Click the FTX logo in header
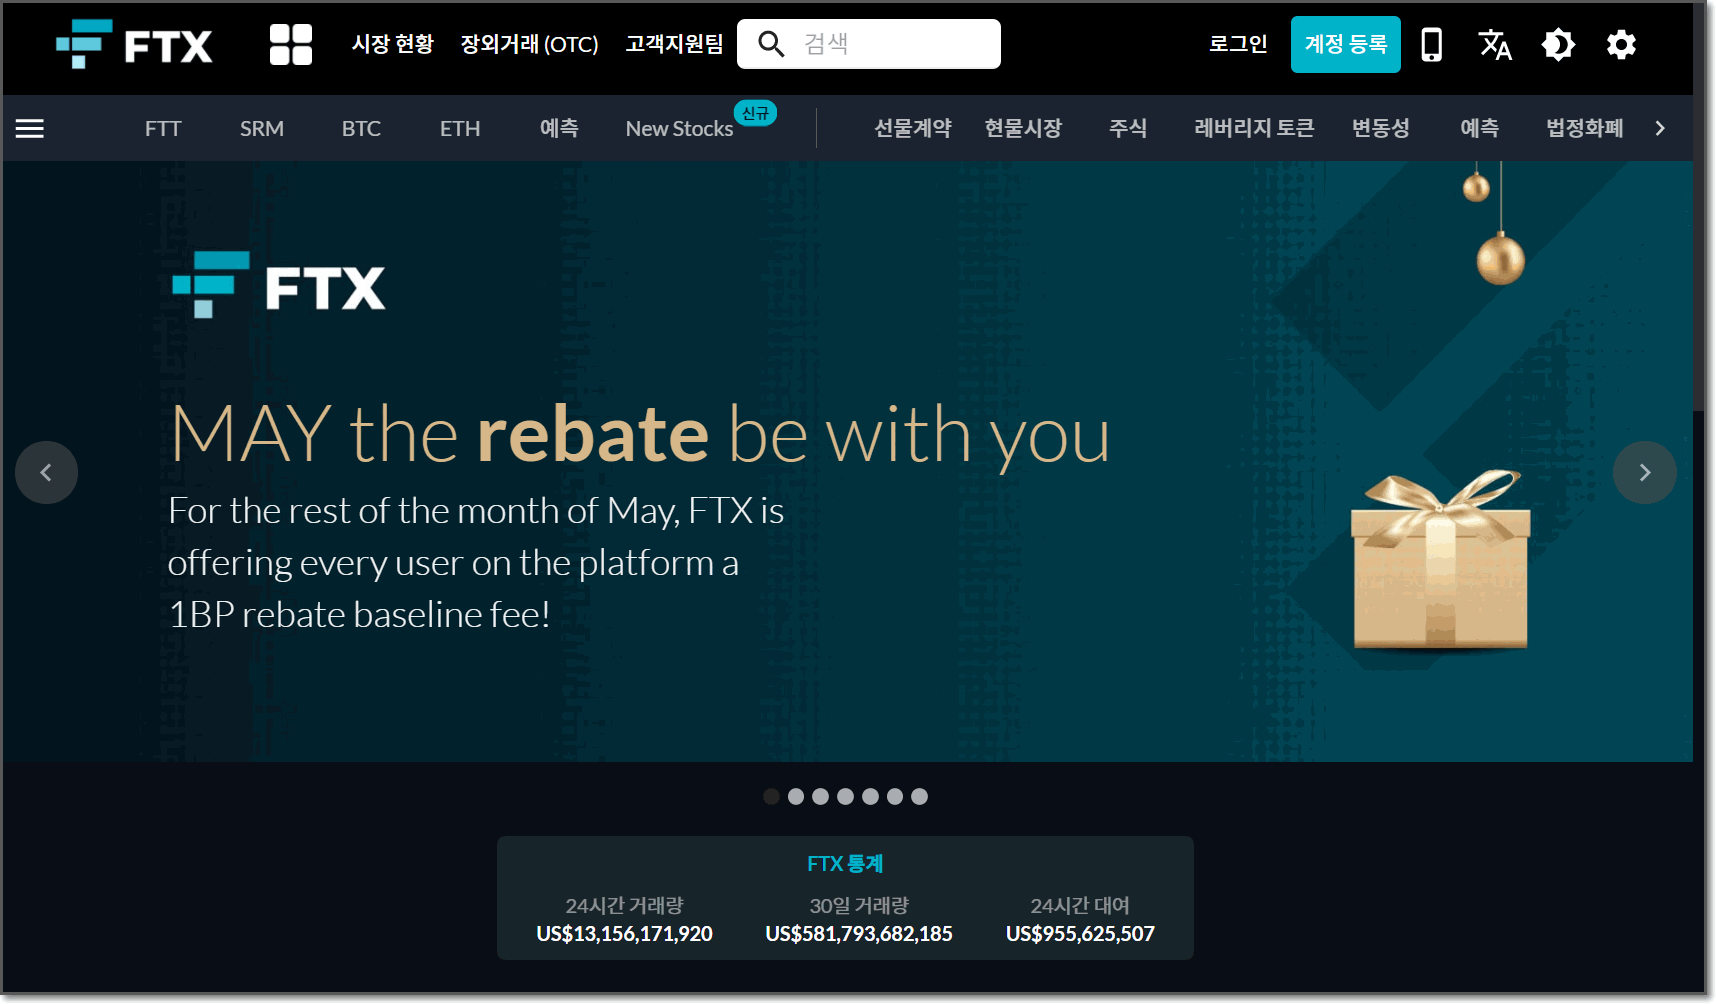 pos(134,44)
